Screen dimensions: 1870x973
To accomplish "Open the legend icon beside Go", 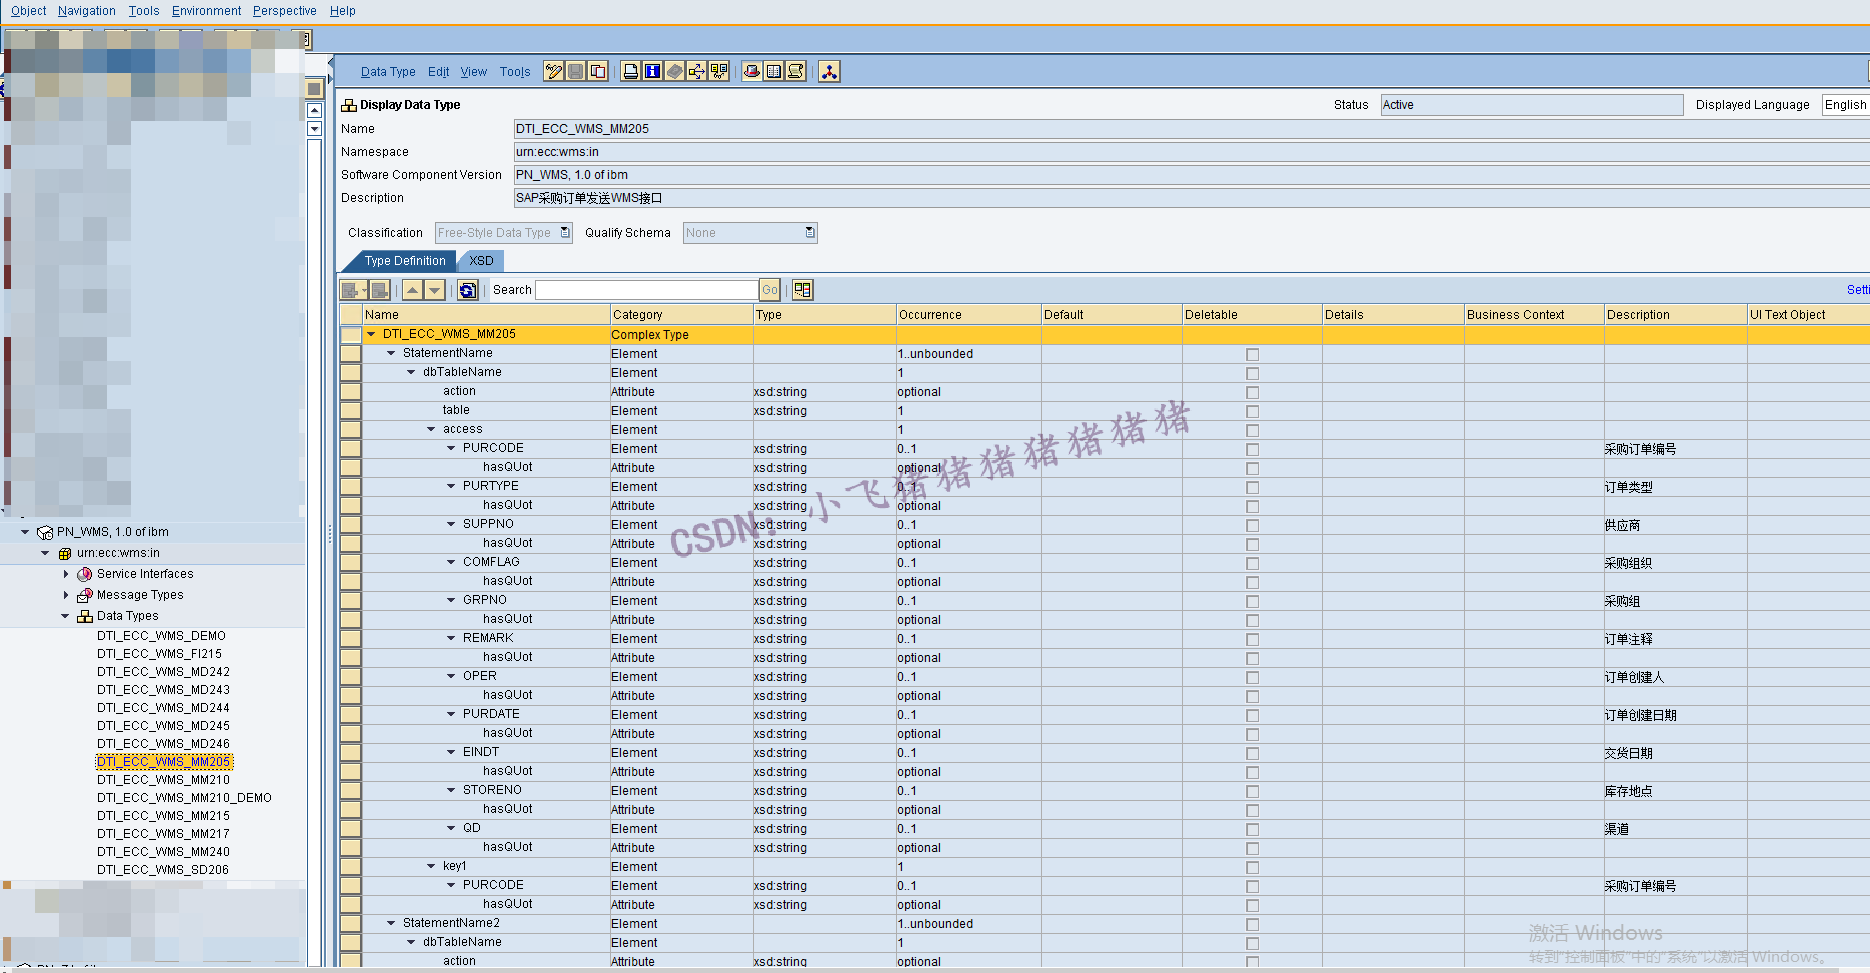I will (x=802, y=290).
